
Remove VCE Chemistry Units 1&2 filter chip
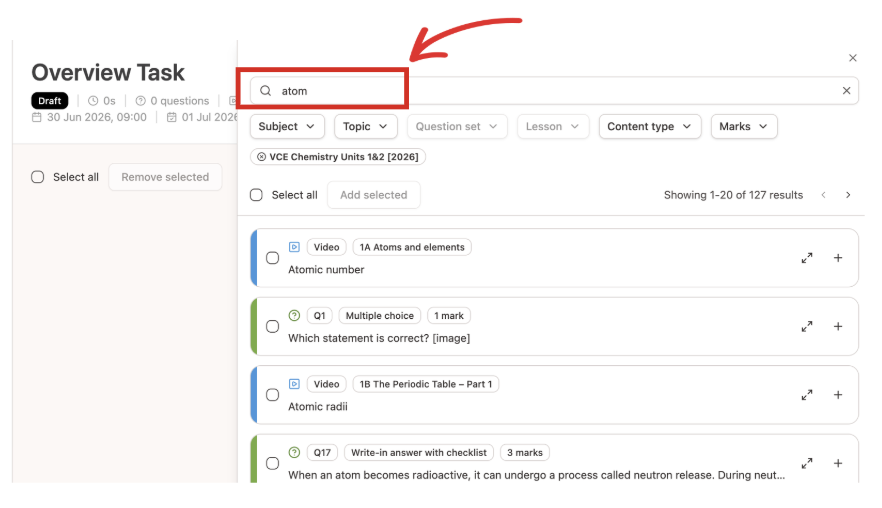click(262, 157)
